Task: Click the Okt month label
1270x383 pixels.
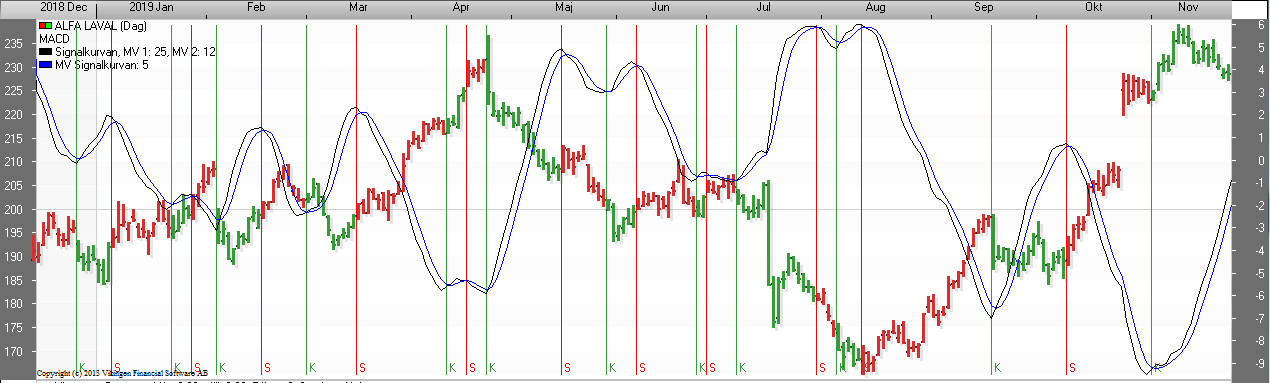Action: pyautogui.click(x=1092, y=7)
